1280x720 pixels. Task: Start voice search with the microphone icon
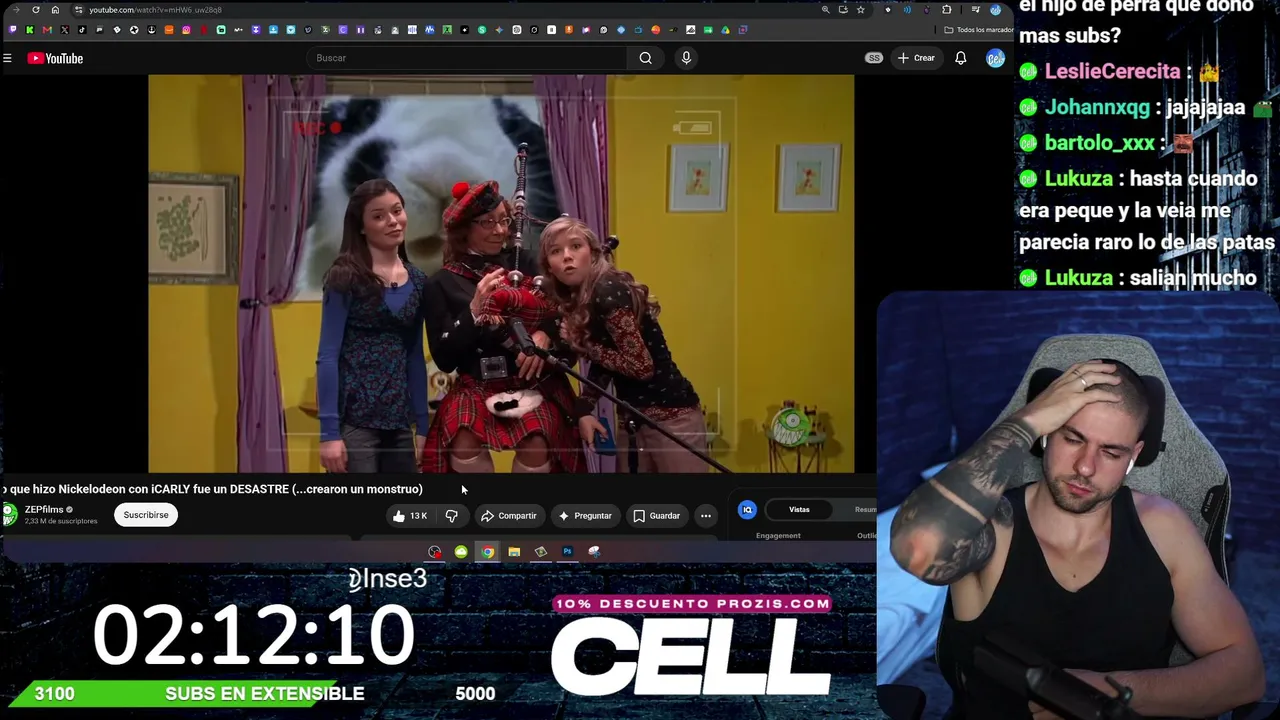(686, 58)
